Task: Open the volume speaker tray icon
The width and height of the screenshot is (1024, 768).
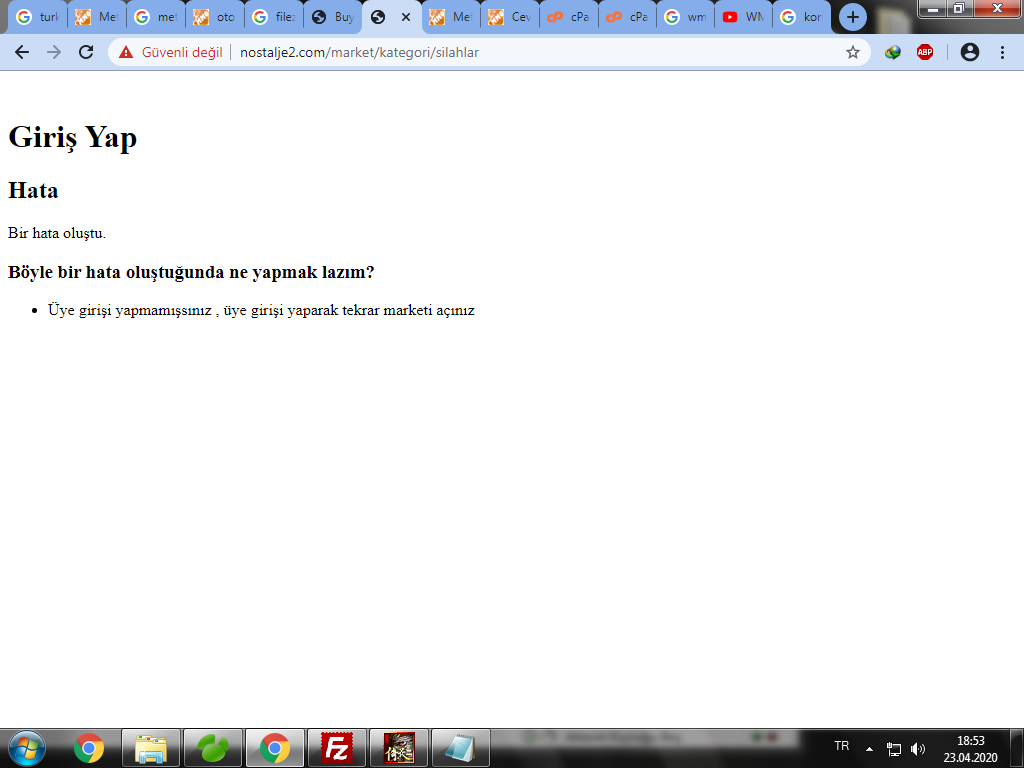Action: click(918, 749)
